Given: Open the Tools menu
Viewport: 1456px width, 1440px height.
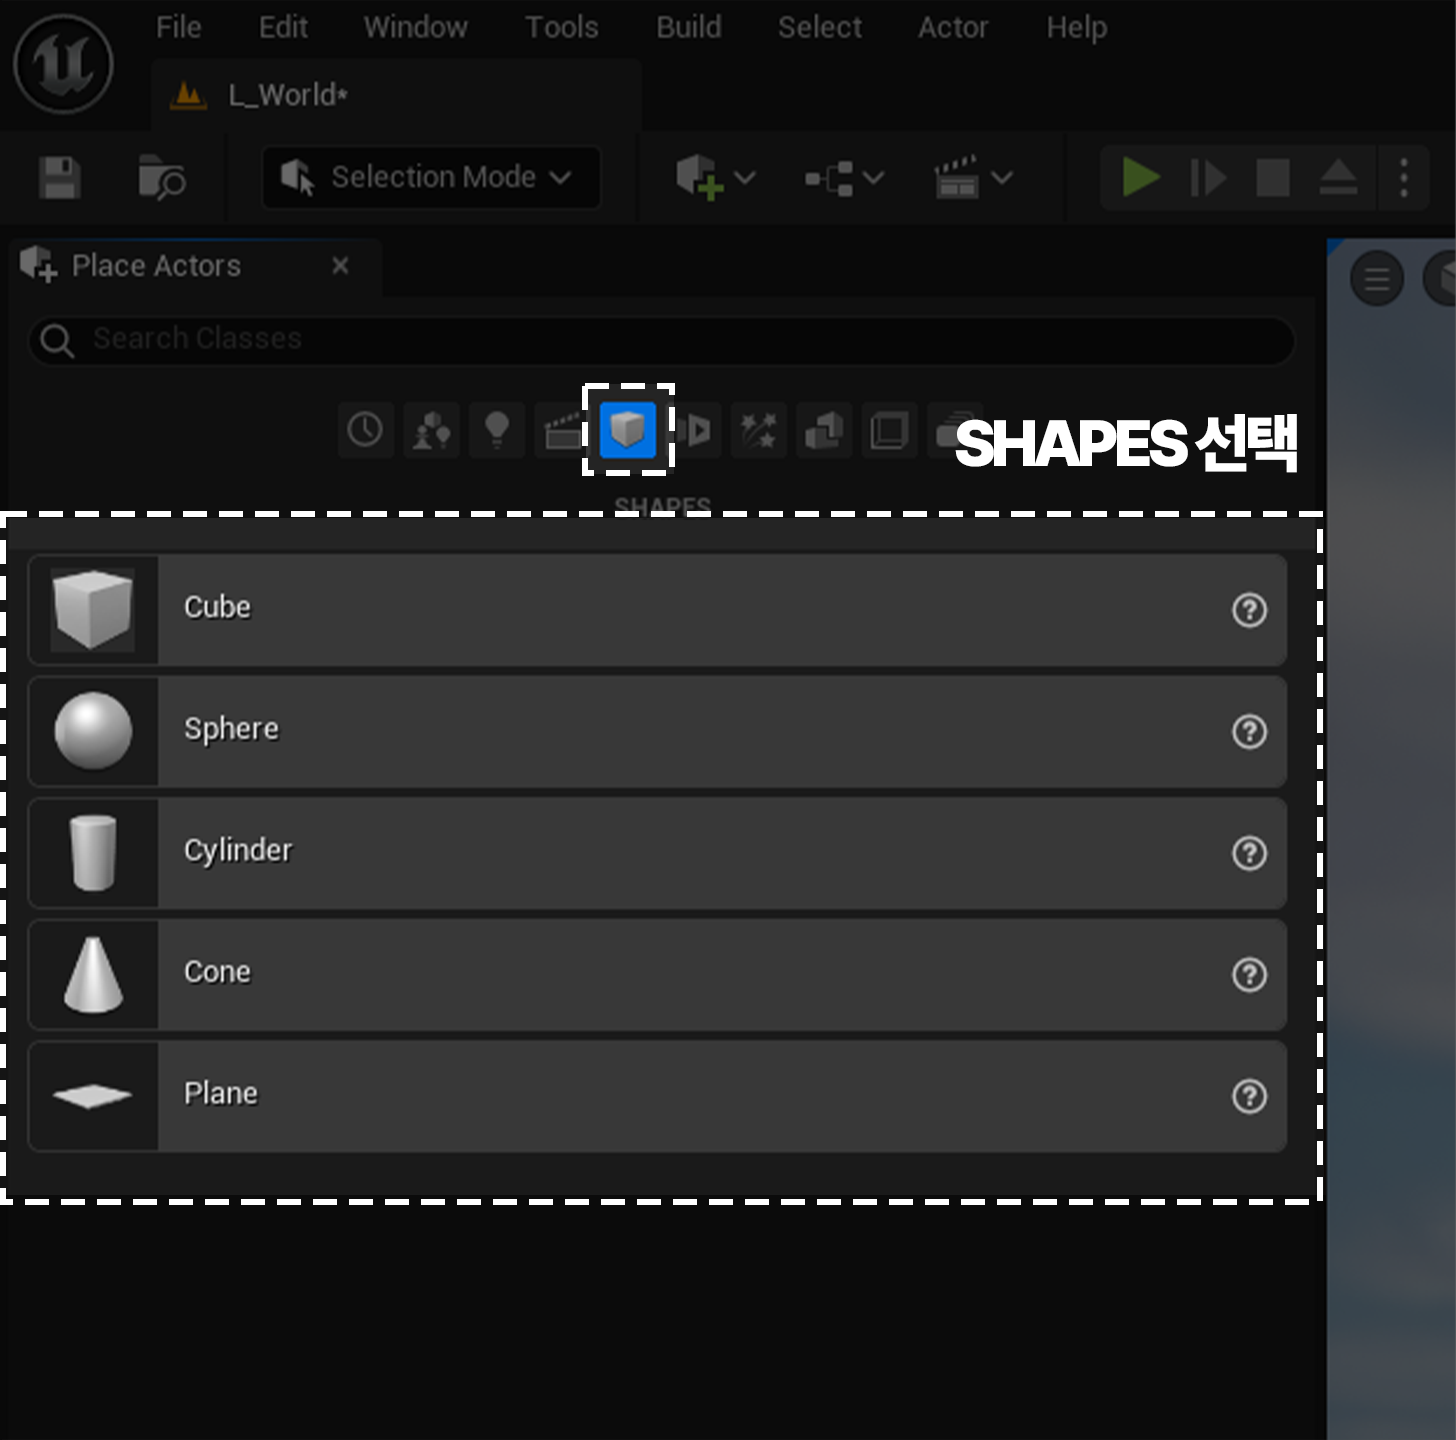Looking at the screenshot, I should coord(562,27).
